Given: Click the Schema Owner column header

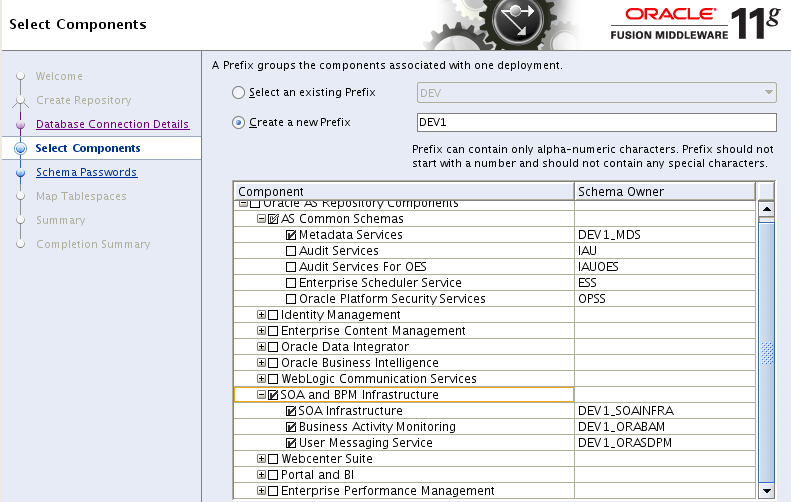Looking at the screenshot, I should tap(664, 191).
